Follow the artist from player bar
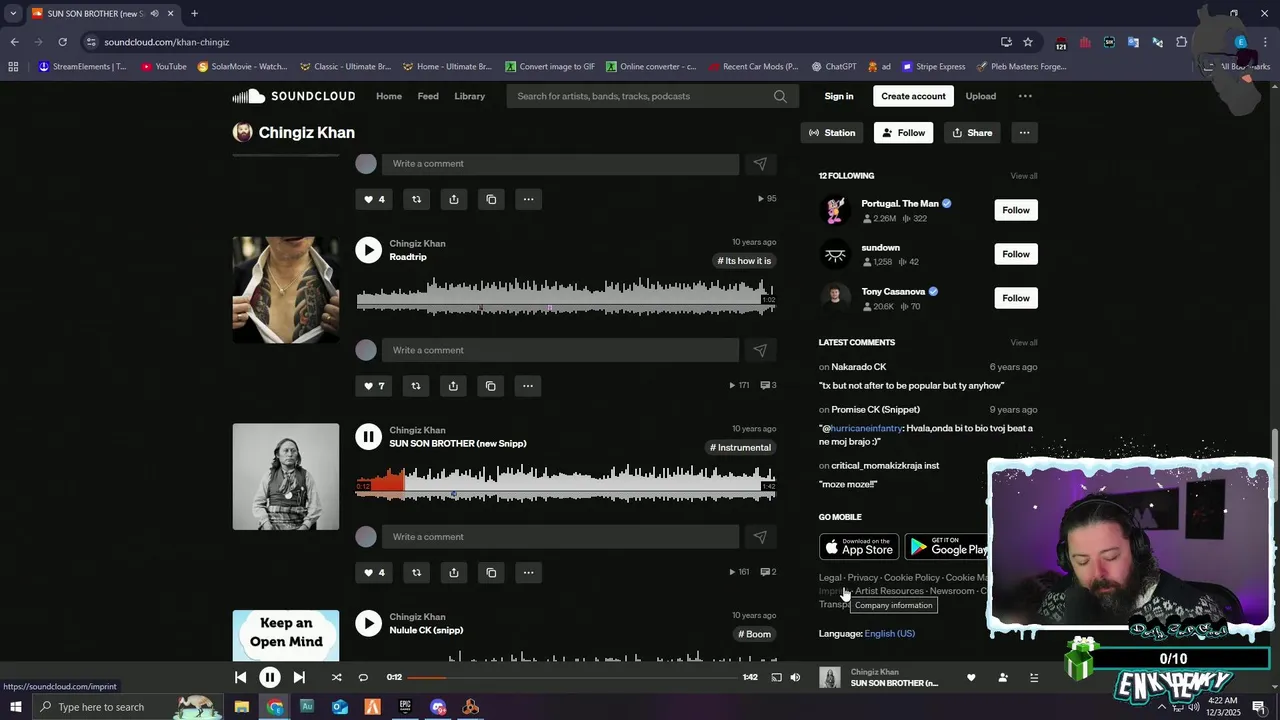This screenshot has height=720, width=1280. pos(1003,677)
